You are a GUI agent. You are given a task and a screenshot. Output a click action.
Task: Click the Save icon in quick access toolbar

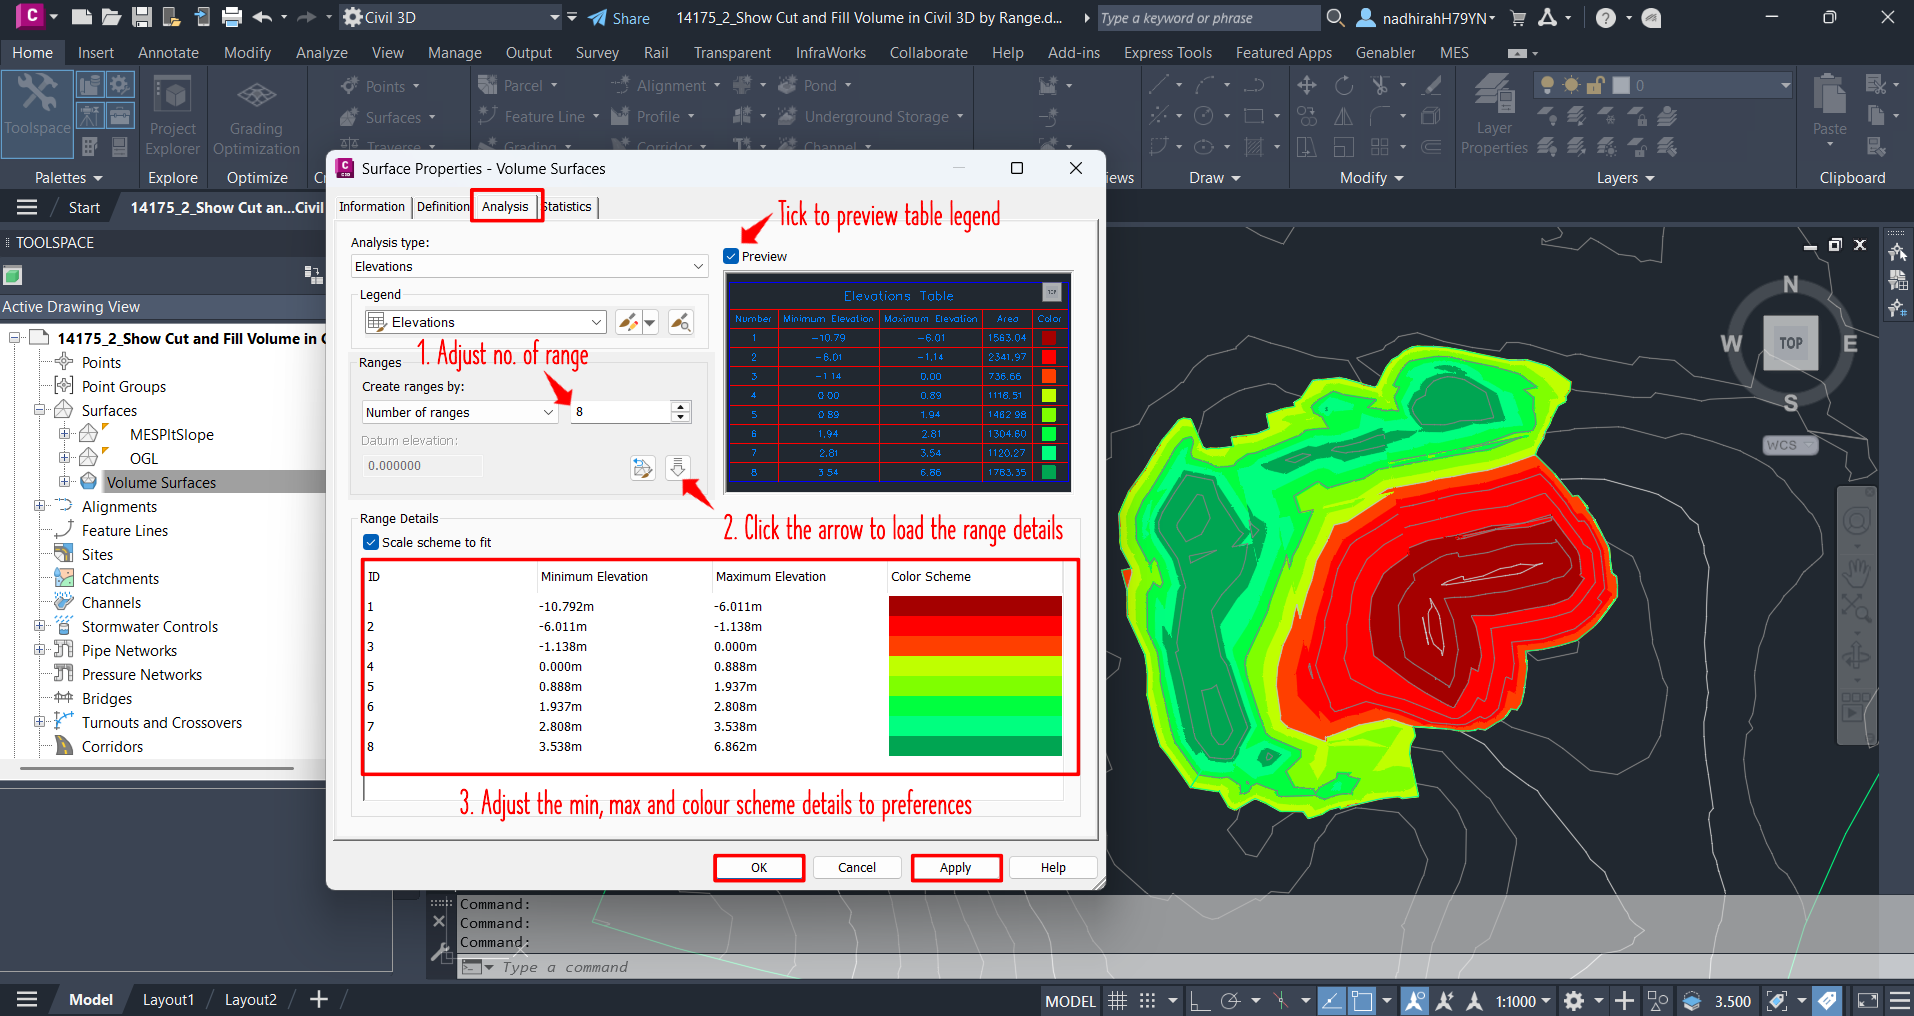coord(142,17)
